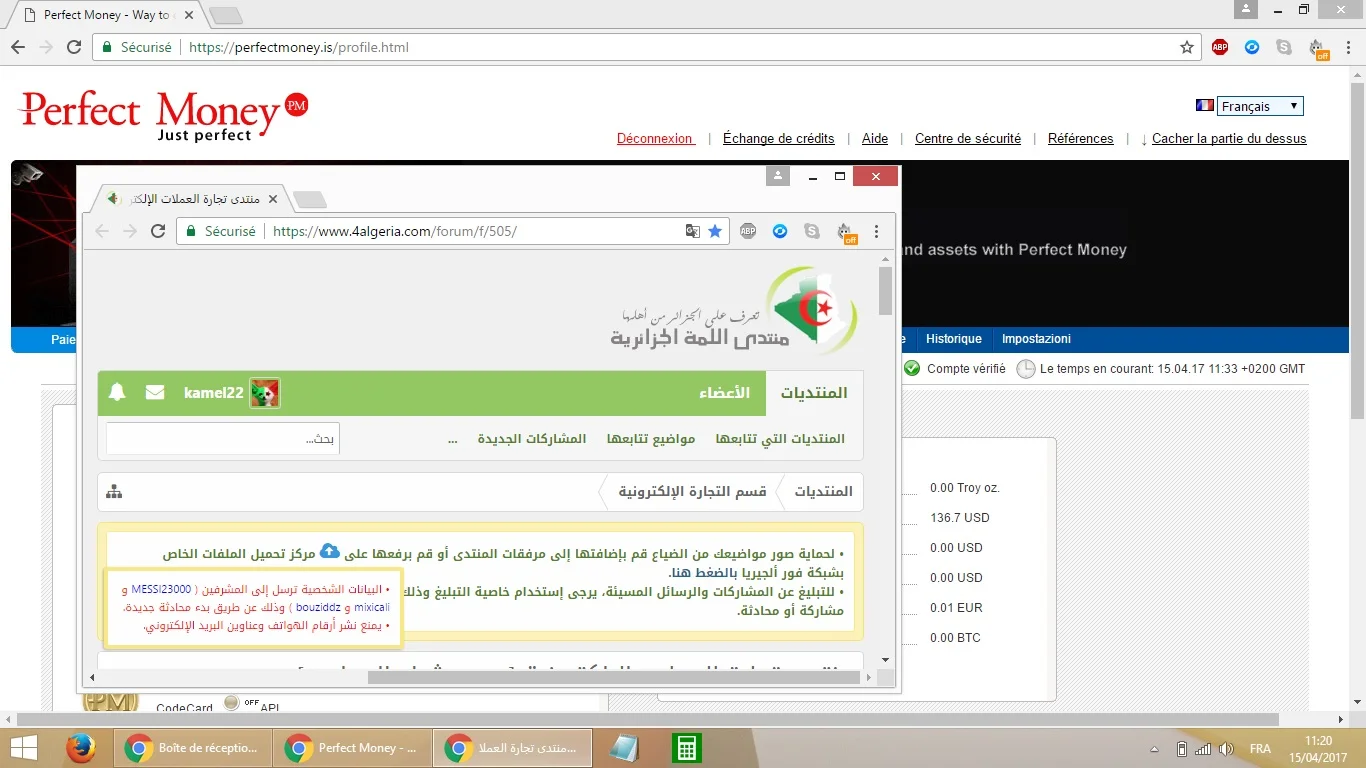Open the forum notifications bell icon
Viewport: 1366px width, 768px height.
click(117, 392)
